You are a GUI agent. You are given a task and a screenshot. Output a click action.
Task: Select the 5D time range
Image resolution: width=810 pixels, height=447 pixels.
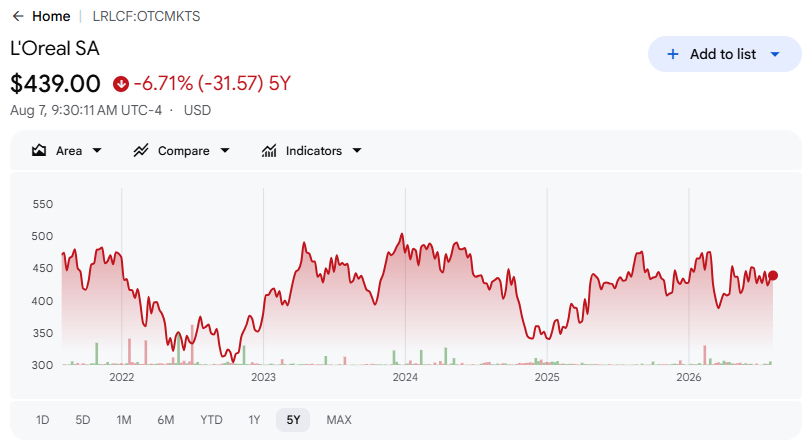point(83,420)
